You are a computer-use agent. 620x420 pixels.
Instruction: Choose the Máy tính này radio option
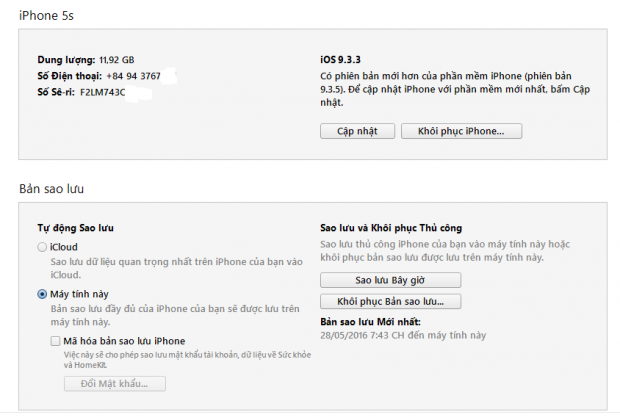pos(41,294)
